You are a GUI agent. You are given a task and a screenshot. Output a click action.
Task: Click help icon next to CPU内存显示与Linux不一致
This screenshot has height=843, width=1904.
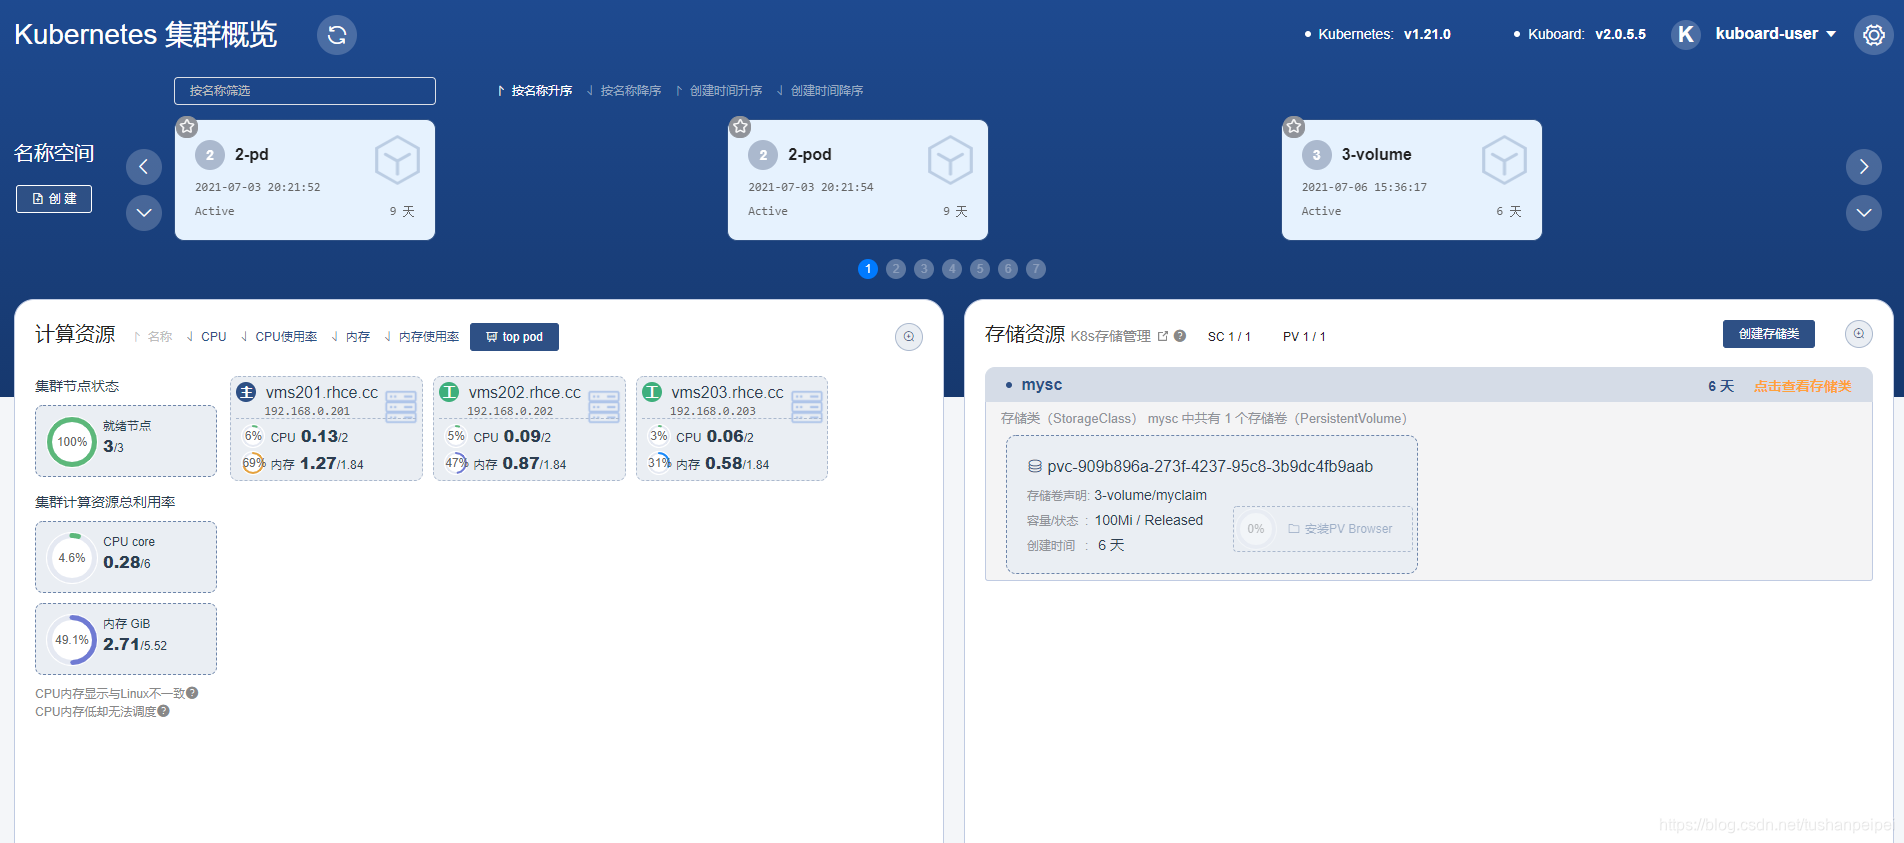[x=192, y=693]
